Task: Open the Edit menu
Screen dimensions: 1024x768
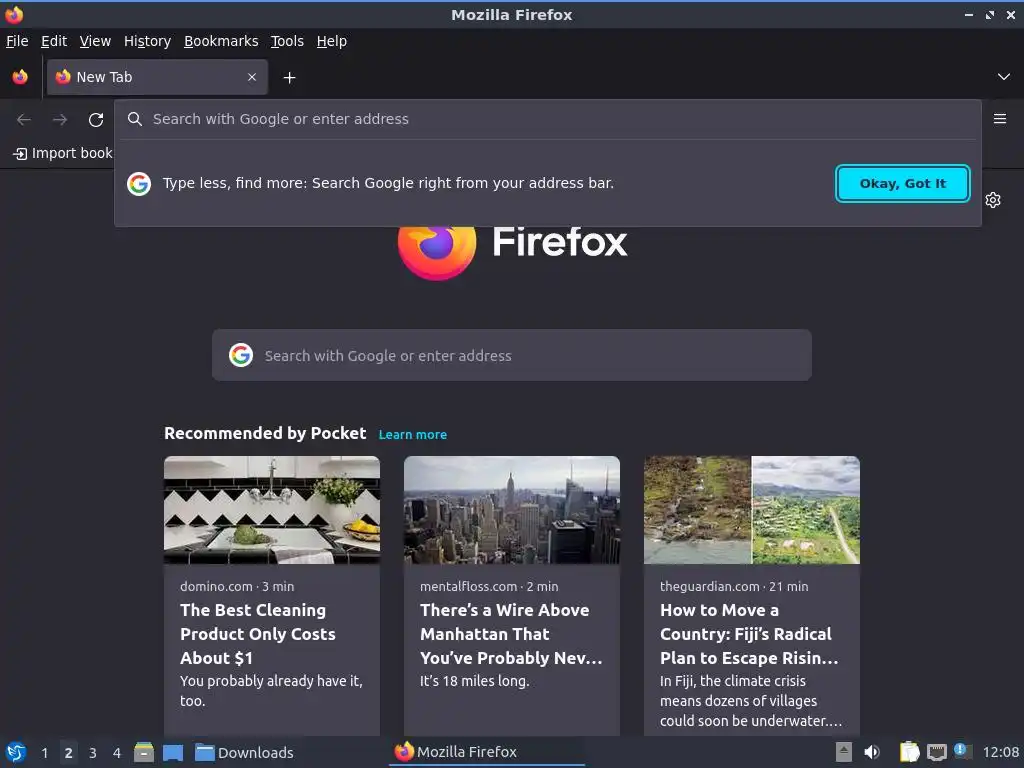Action: (x=54, y=41)
